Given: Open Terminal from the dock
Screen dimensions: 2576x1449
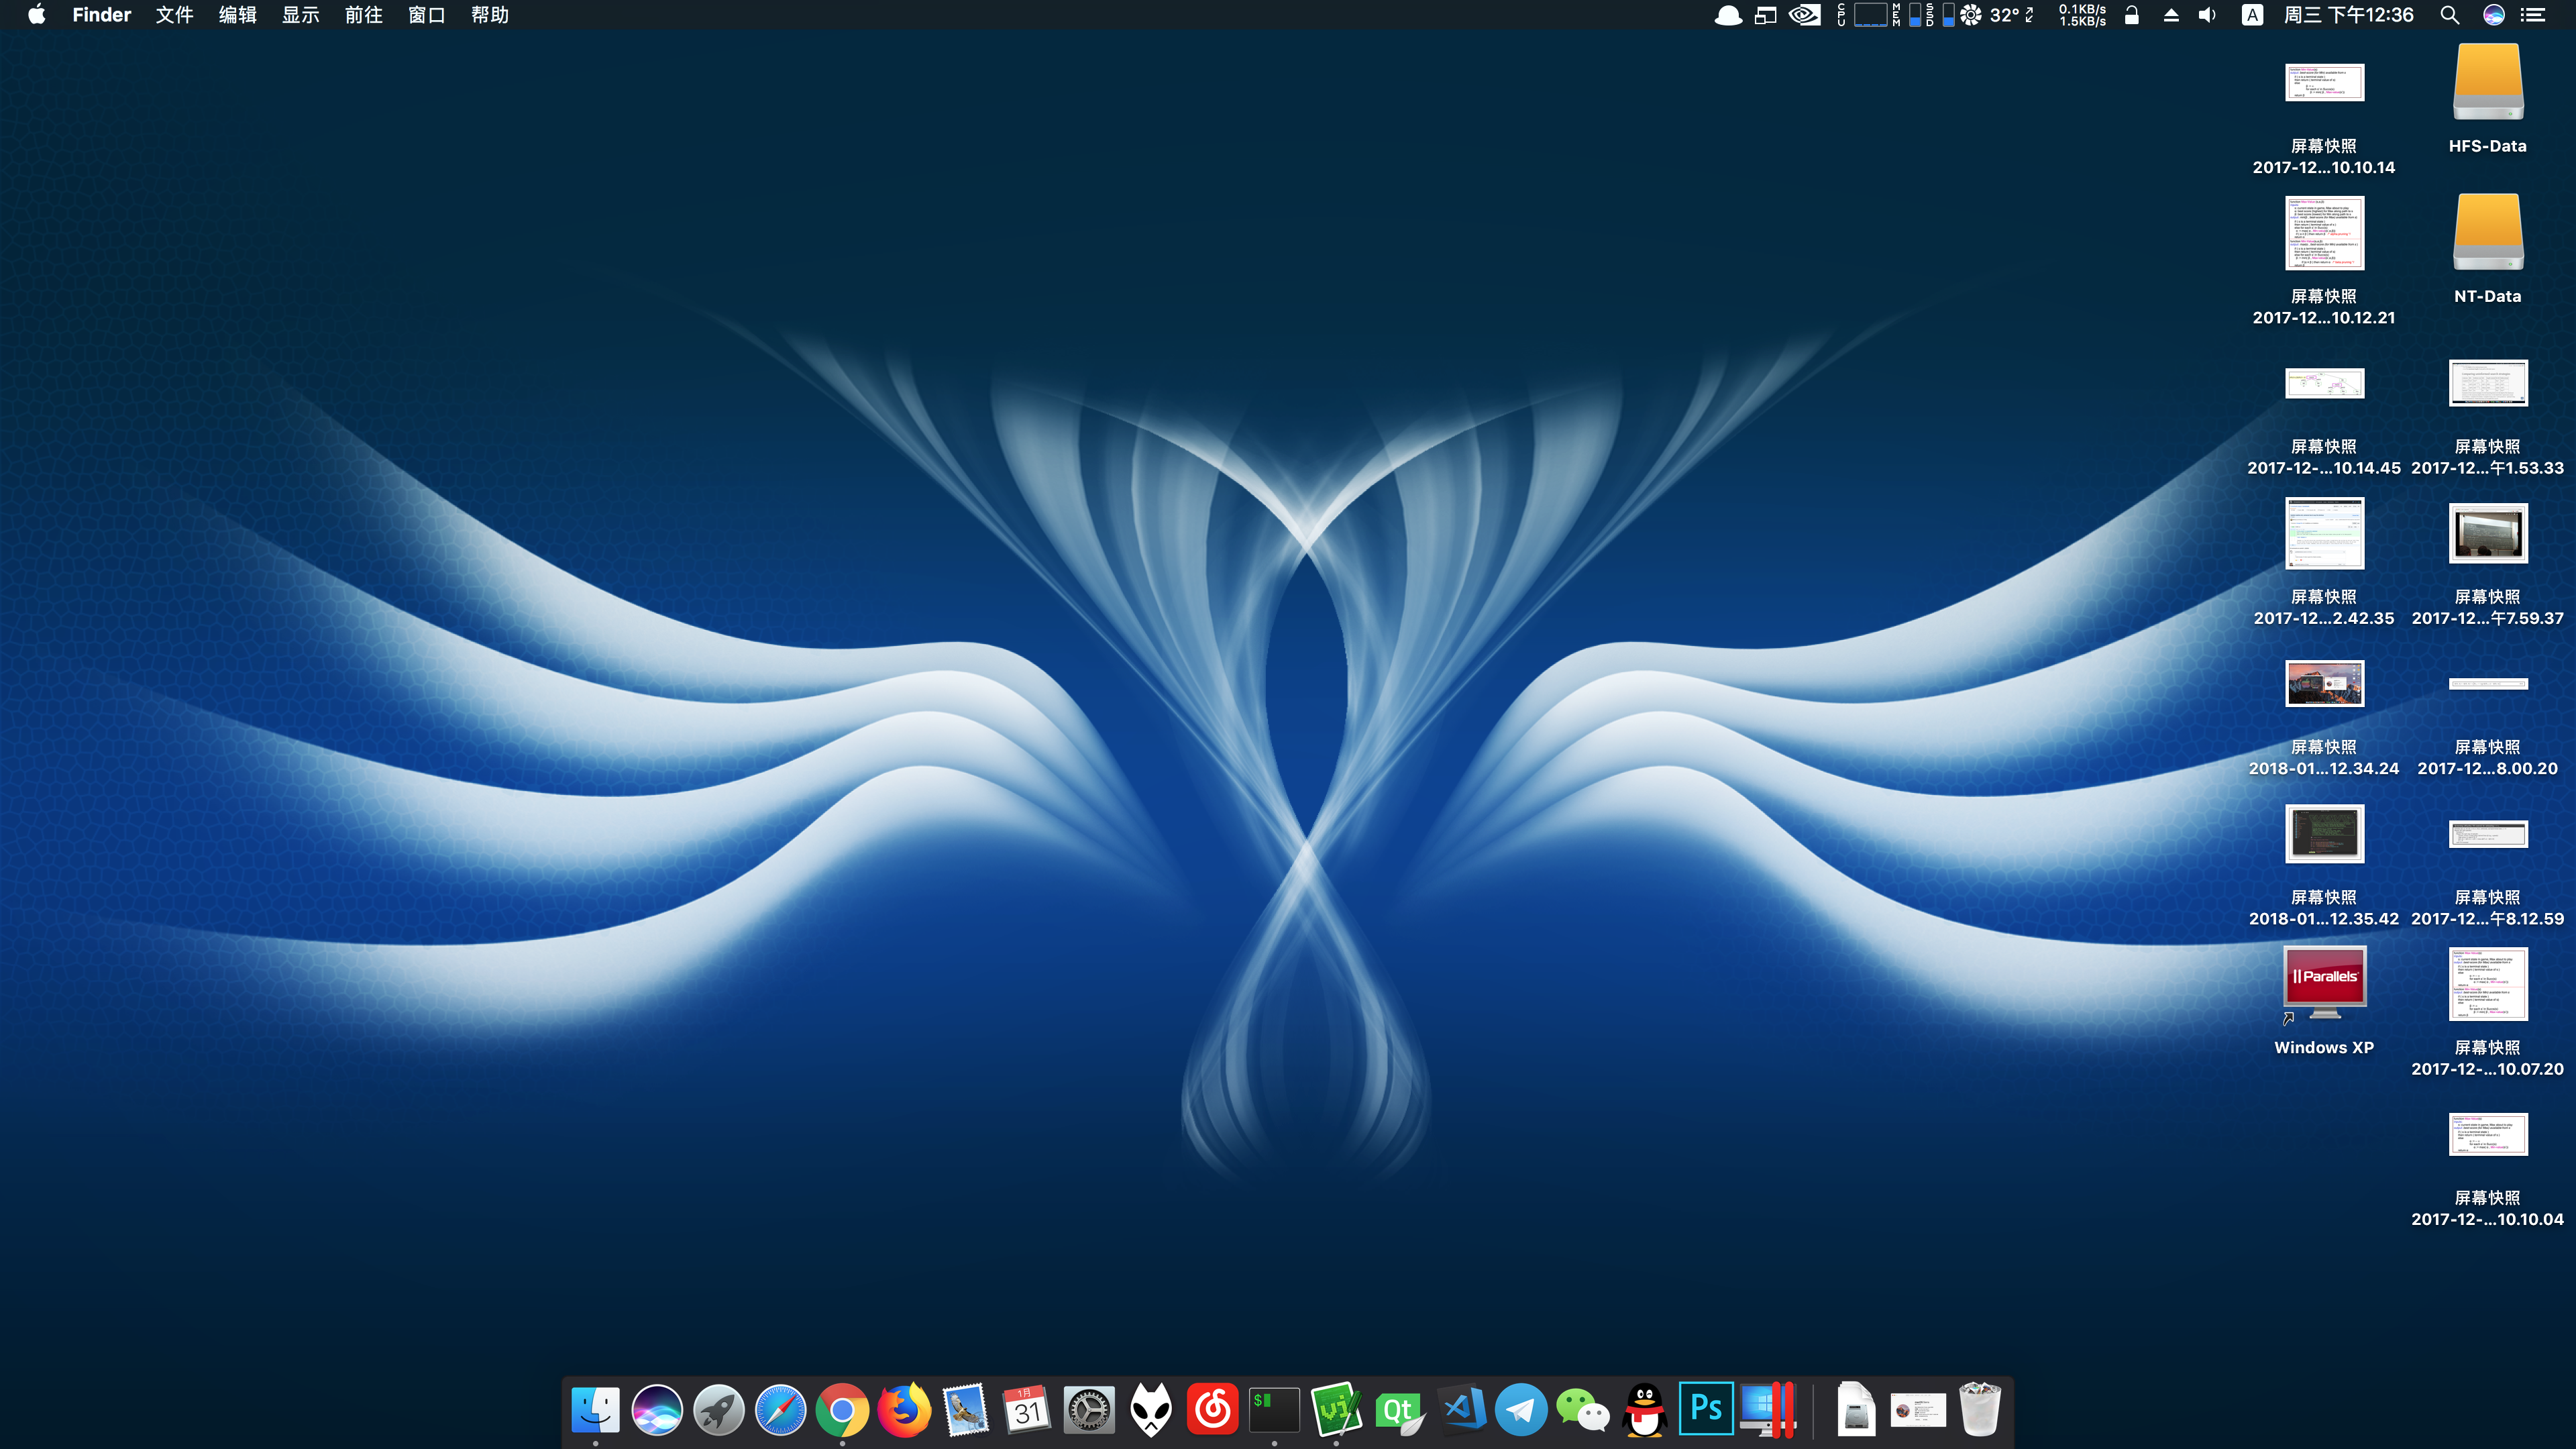Looking at the screenshot, I should [1274, 1410].
